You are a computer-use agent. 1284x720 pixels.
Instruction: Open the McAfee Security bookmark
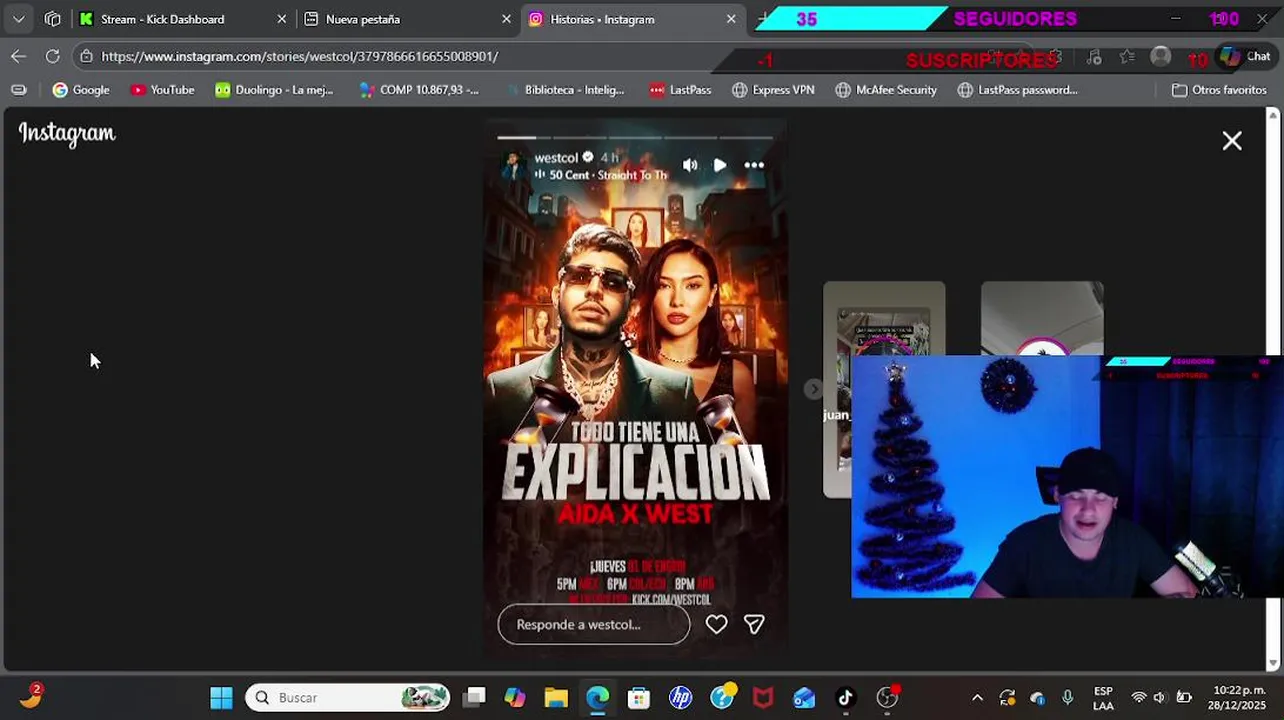coord(886,90)
